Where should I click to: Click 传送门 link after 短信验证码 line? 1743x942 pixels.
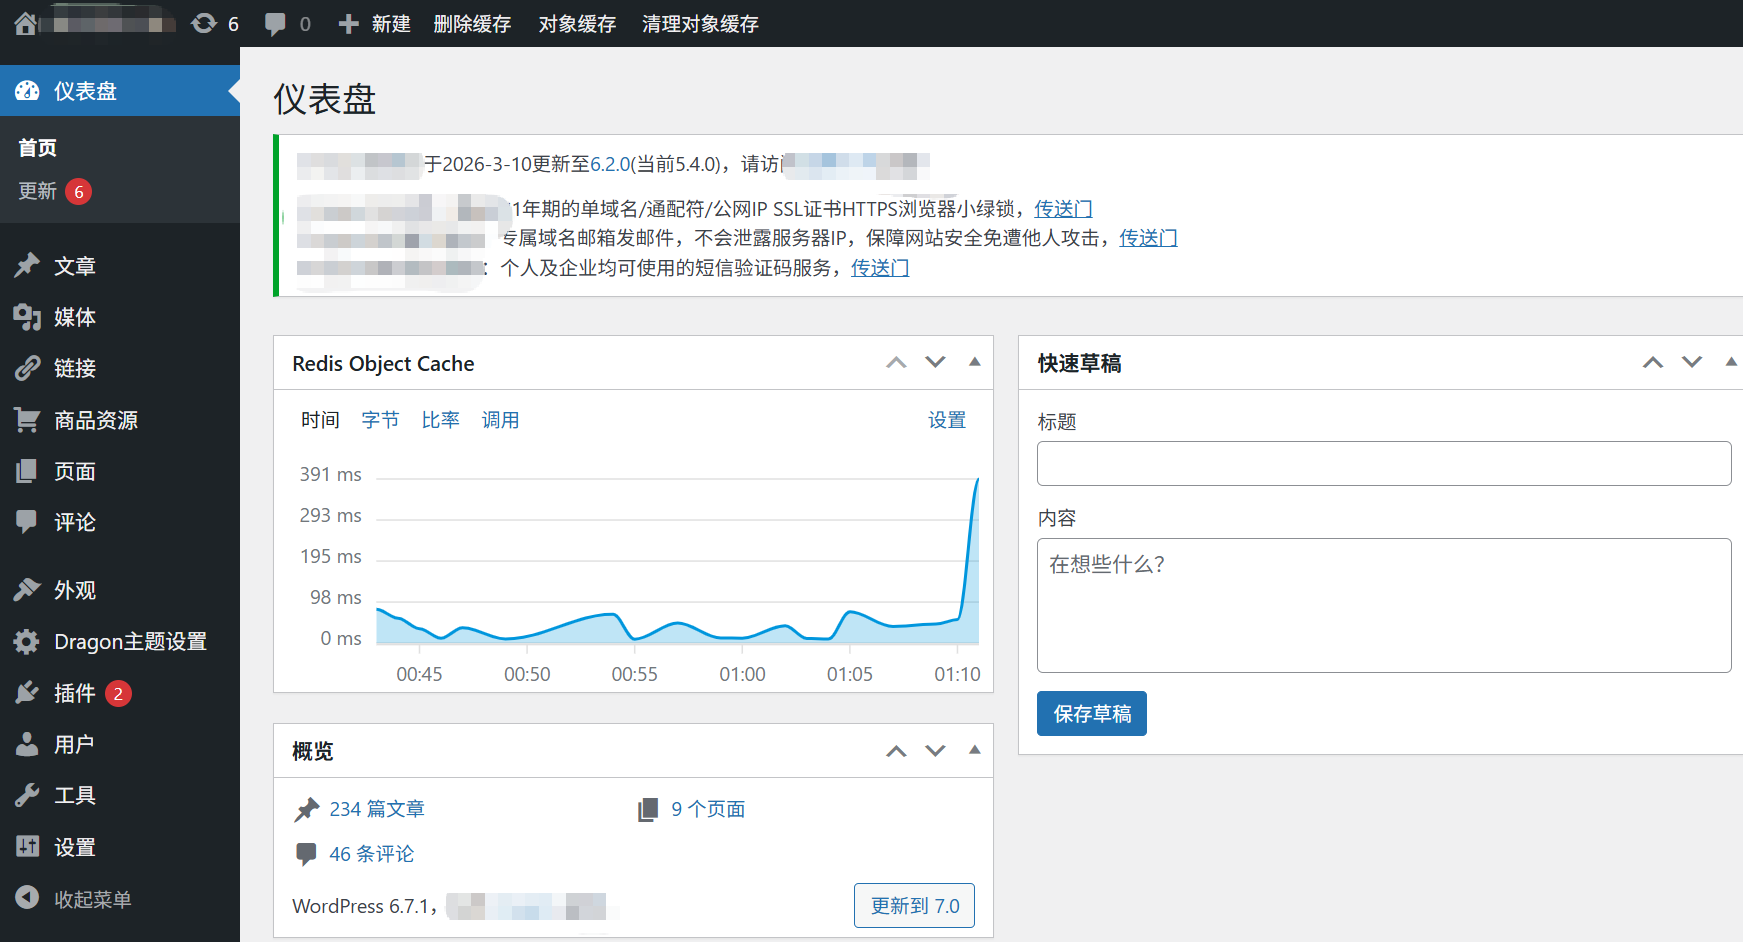click(880, 268)
